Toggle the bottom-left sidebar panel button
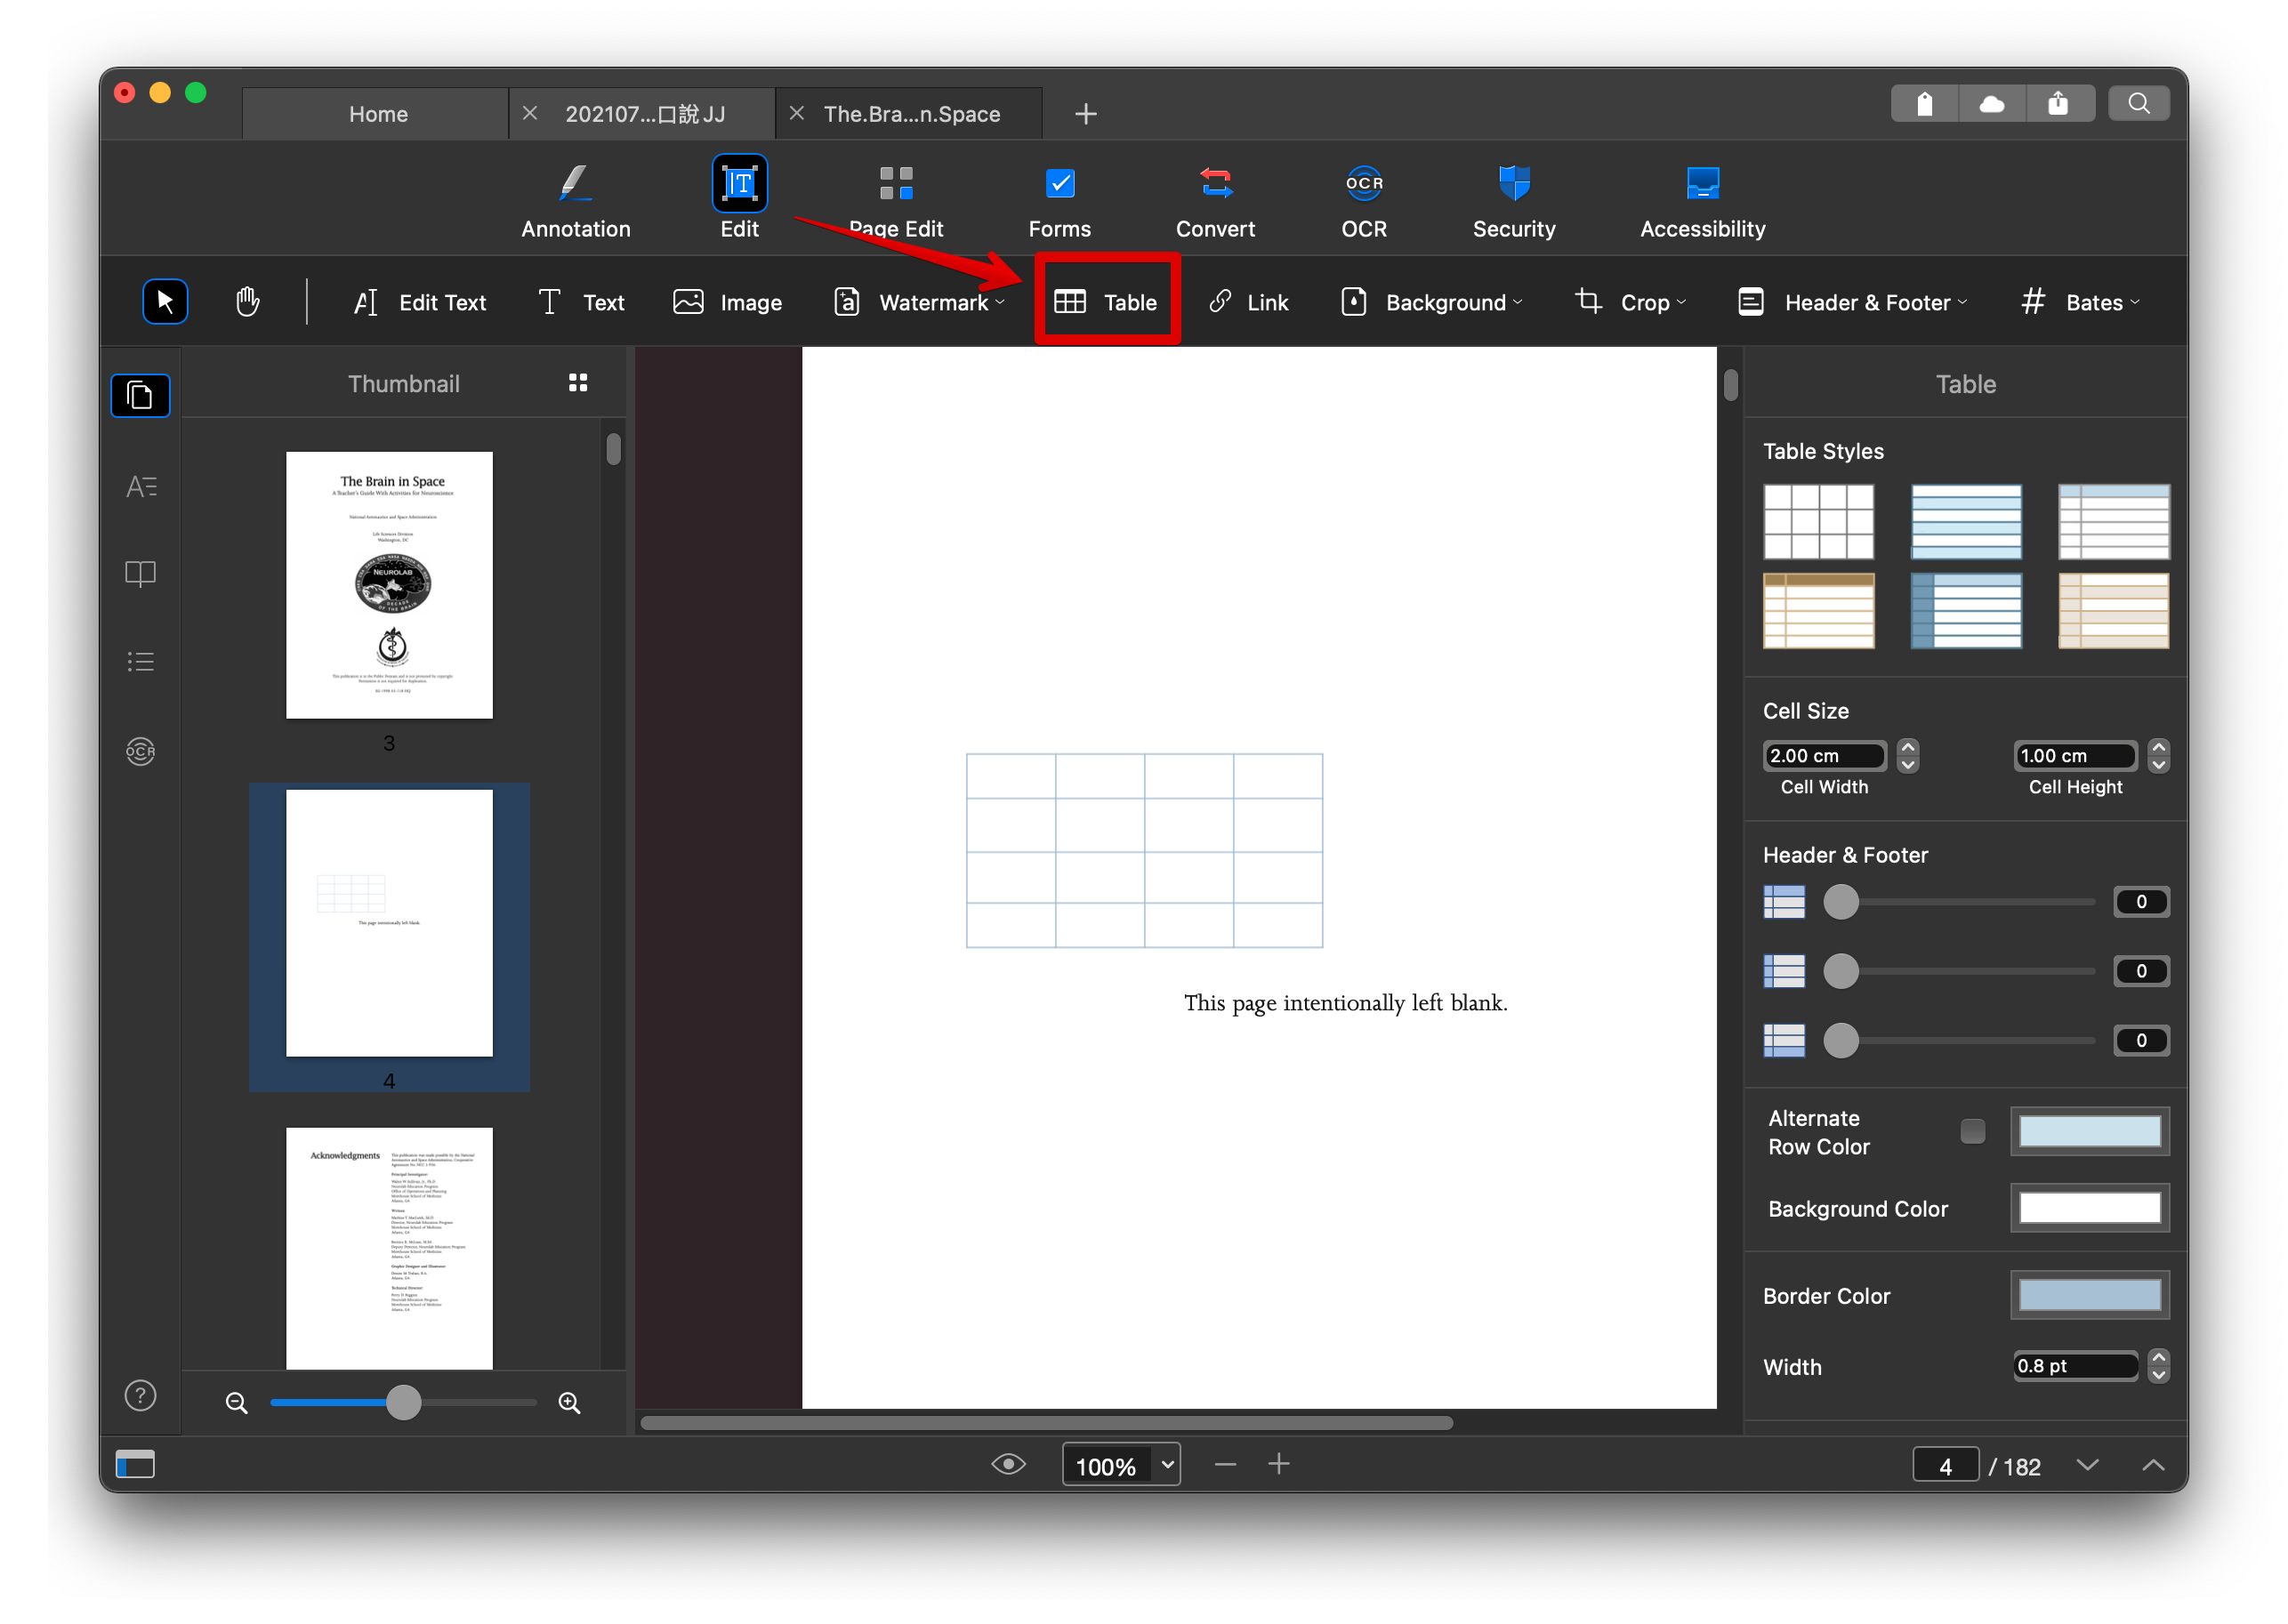This screenshot has width=2288, height=1624. (135, 1464)
